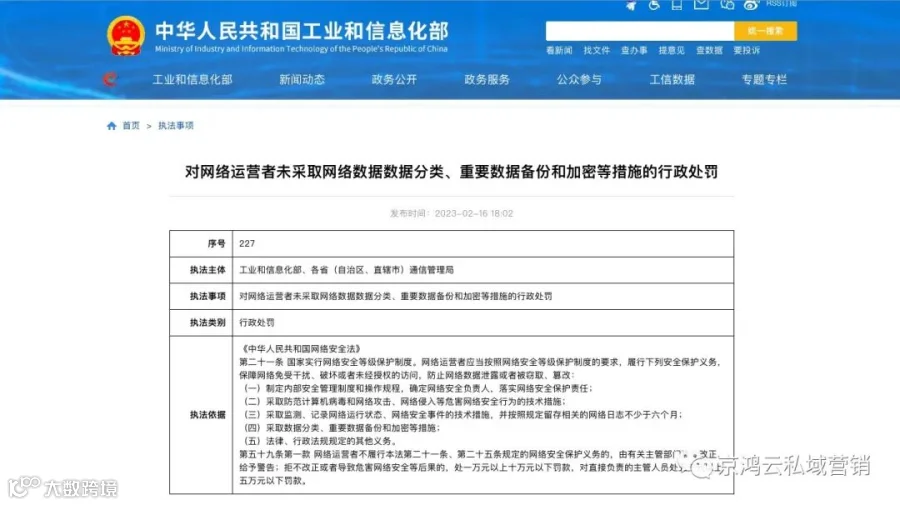Open the WeChat icon in header

pos(727,5)
